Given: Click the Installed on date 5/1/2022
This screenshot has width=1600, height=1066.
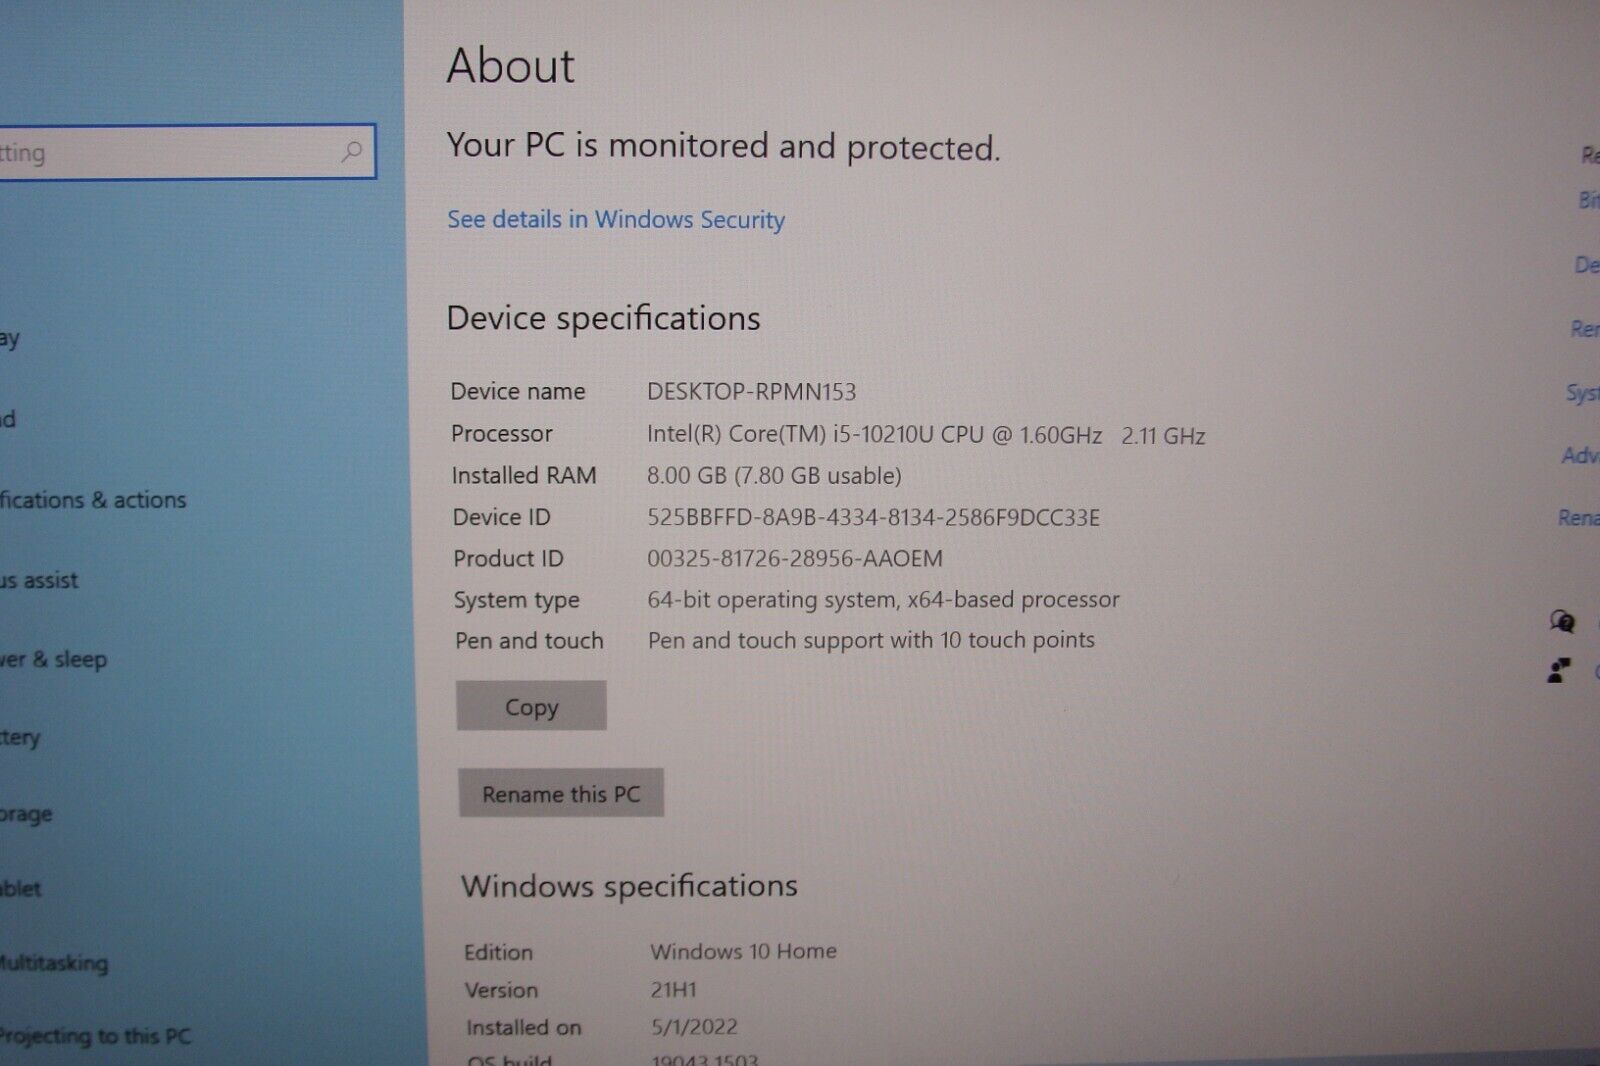Looking at the screenshot, I should pyautogui.click(x=694, y=1027).
